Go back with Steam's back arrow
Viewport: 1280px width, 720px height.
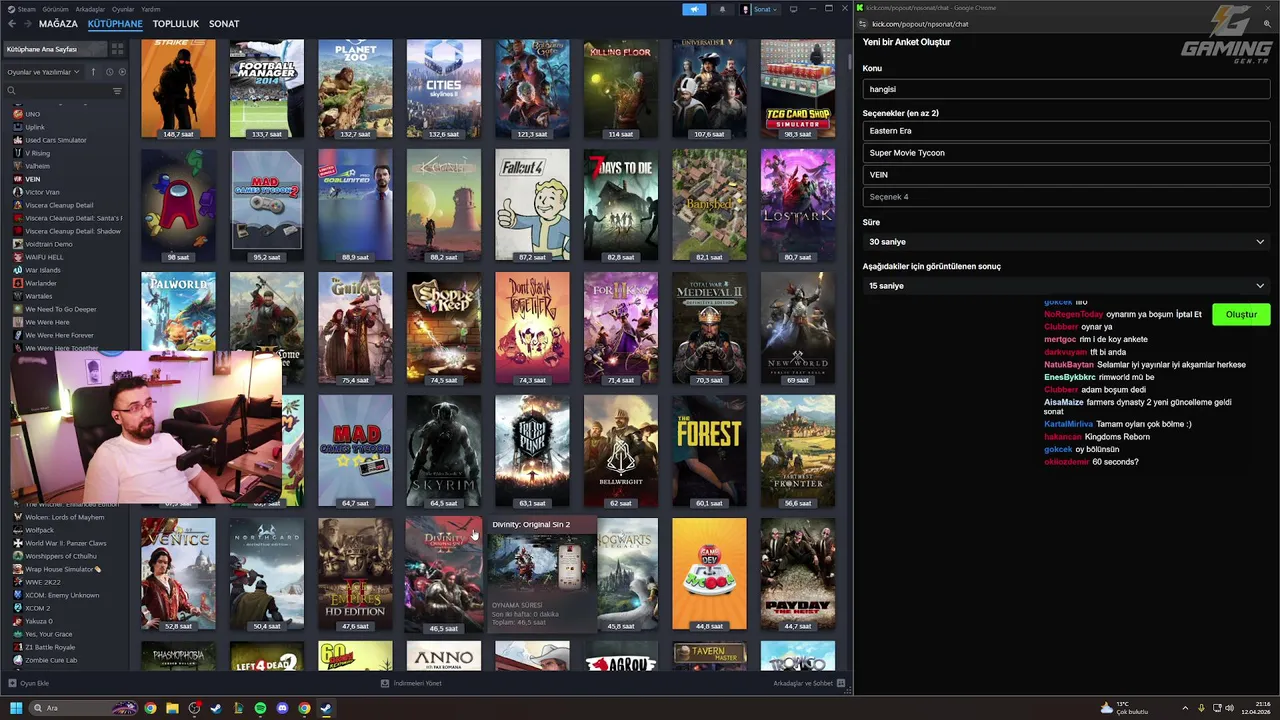(12, 23)
